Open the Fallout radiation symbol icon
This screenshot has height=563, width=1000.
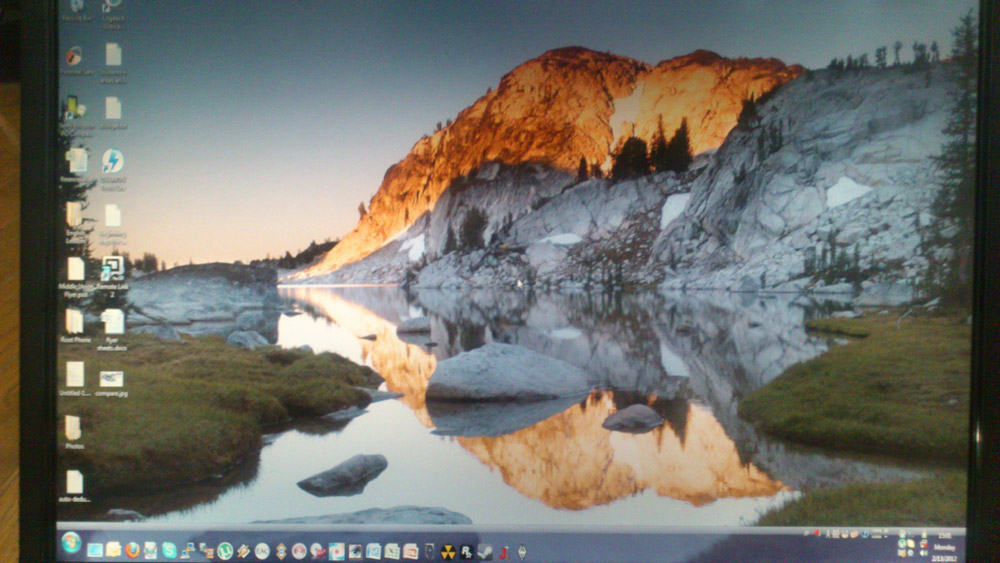[x=448, y=552]
